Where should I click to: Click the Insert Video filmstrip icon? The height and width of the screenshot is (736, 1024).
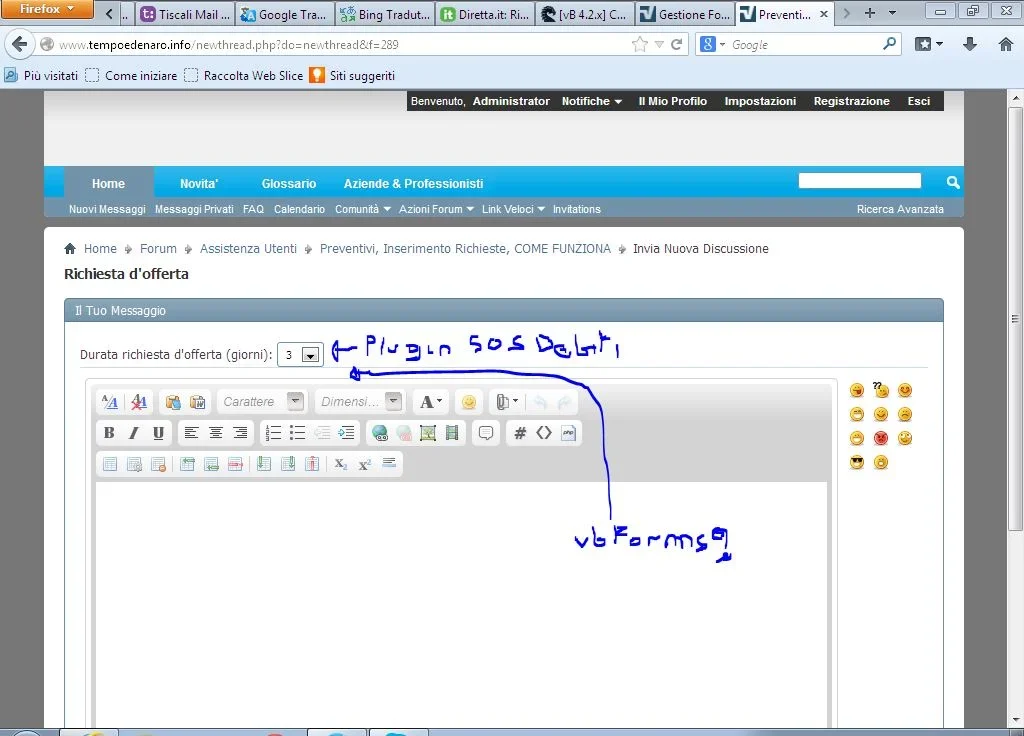pos(452,432)
